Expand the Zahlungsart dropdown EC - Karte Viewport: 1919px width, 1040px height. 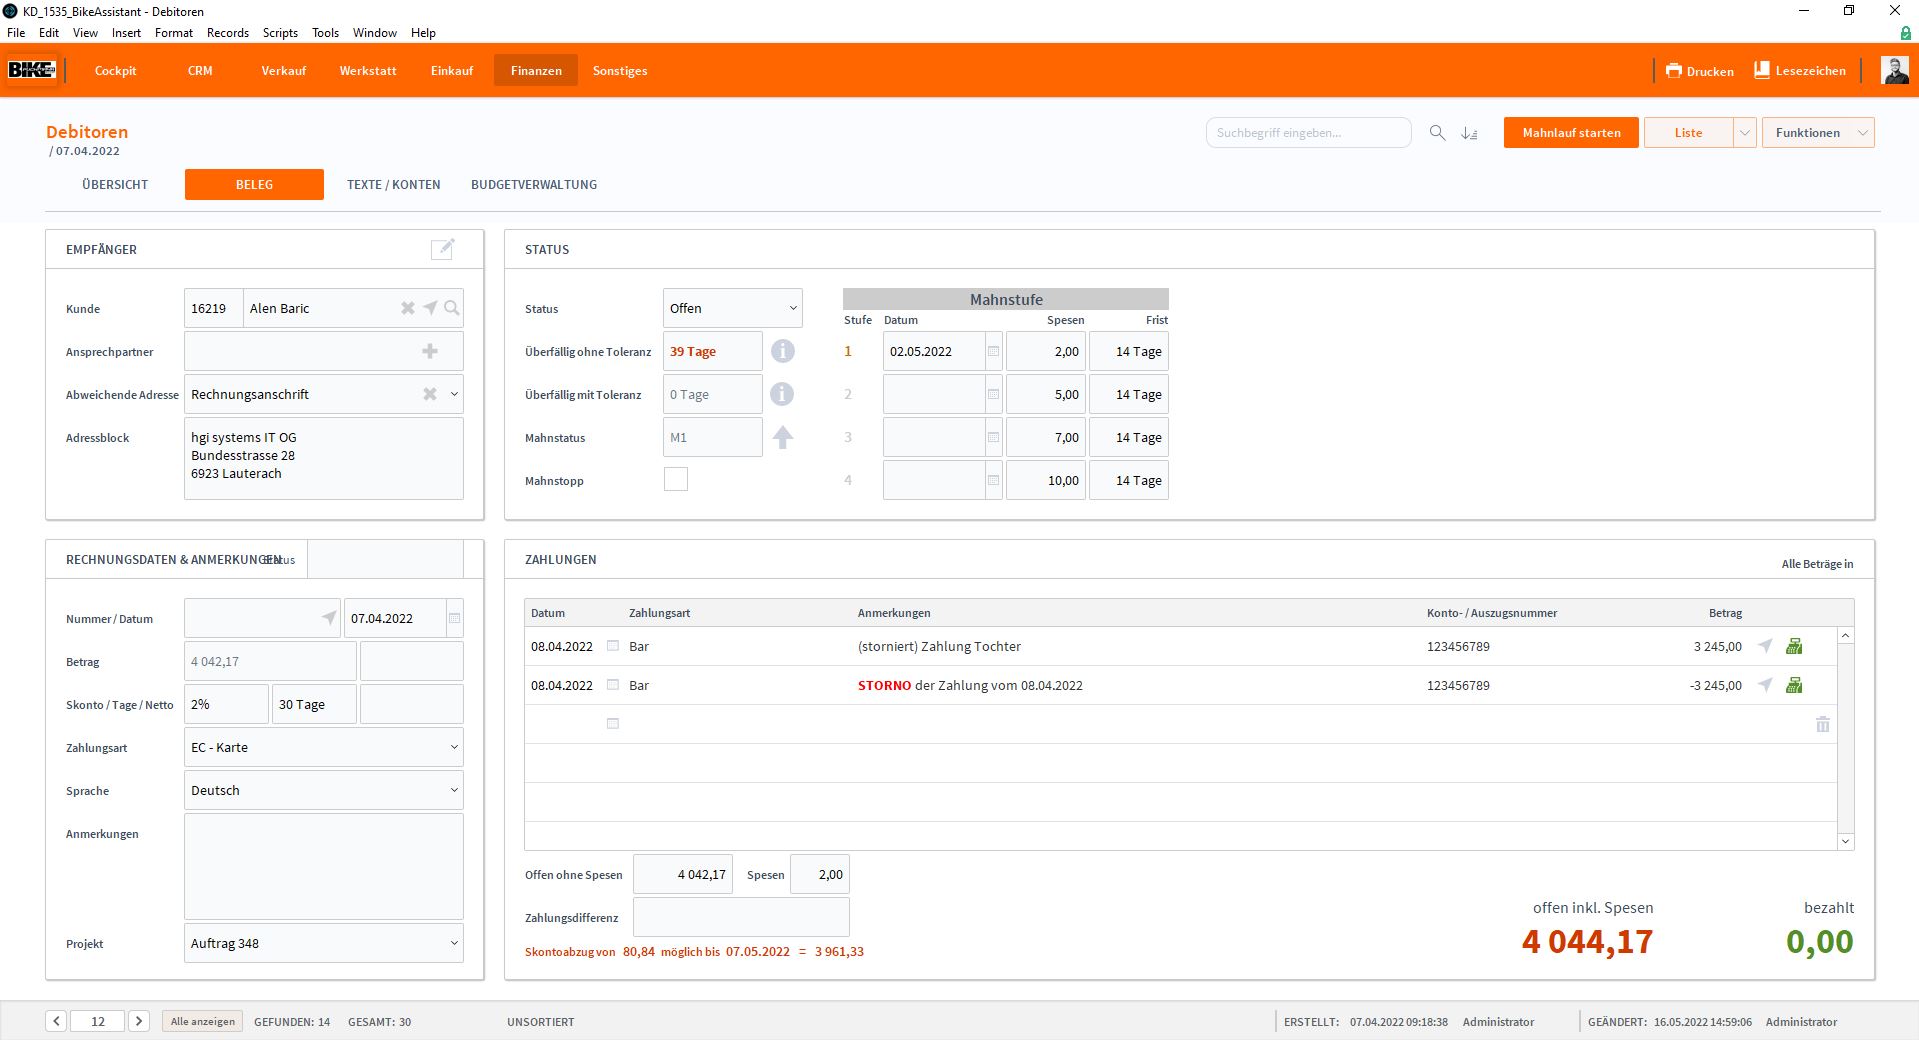point(323,747)
